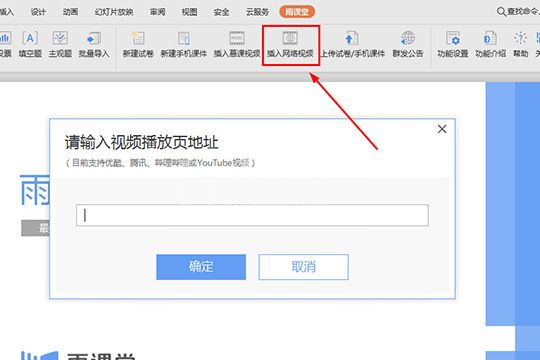Select the 主观题 subjective question tool
Viewport: 540px width, 360px height.
click(60, 44)
